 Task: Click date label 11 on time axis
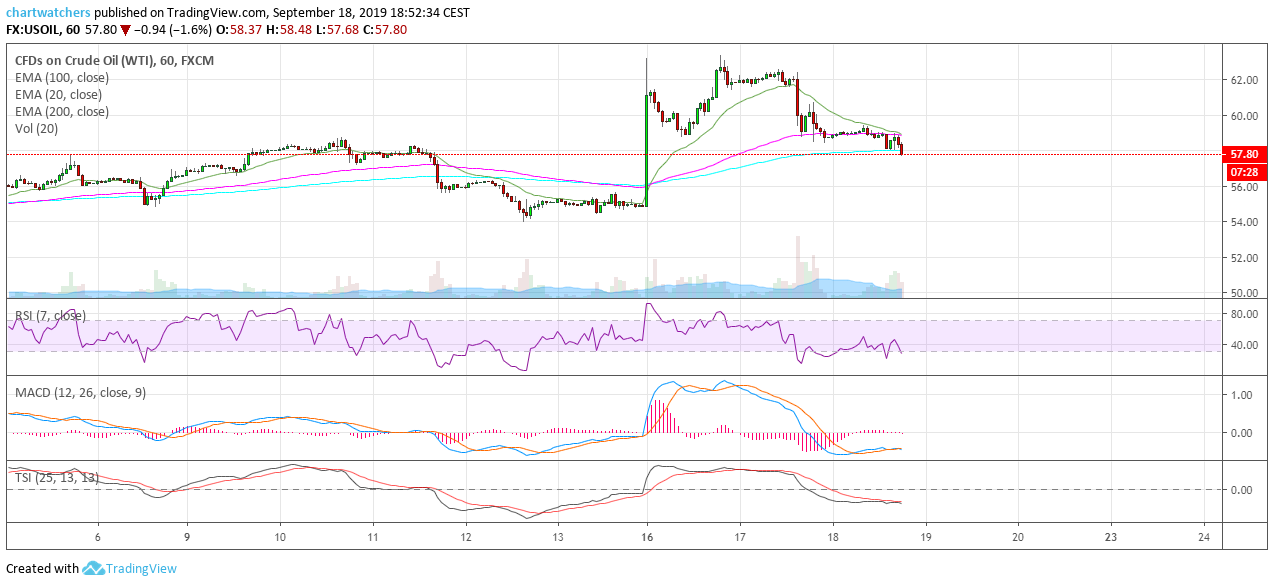click(x=372, y=536)
